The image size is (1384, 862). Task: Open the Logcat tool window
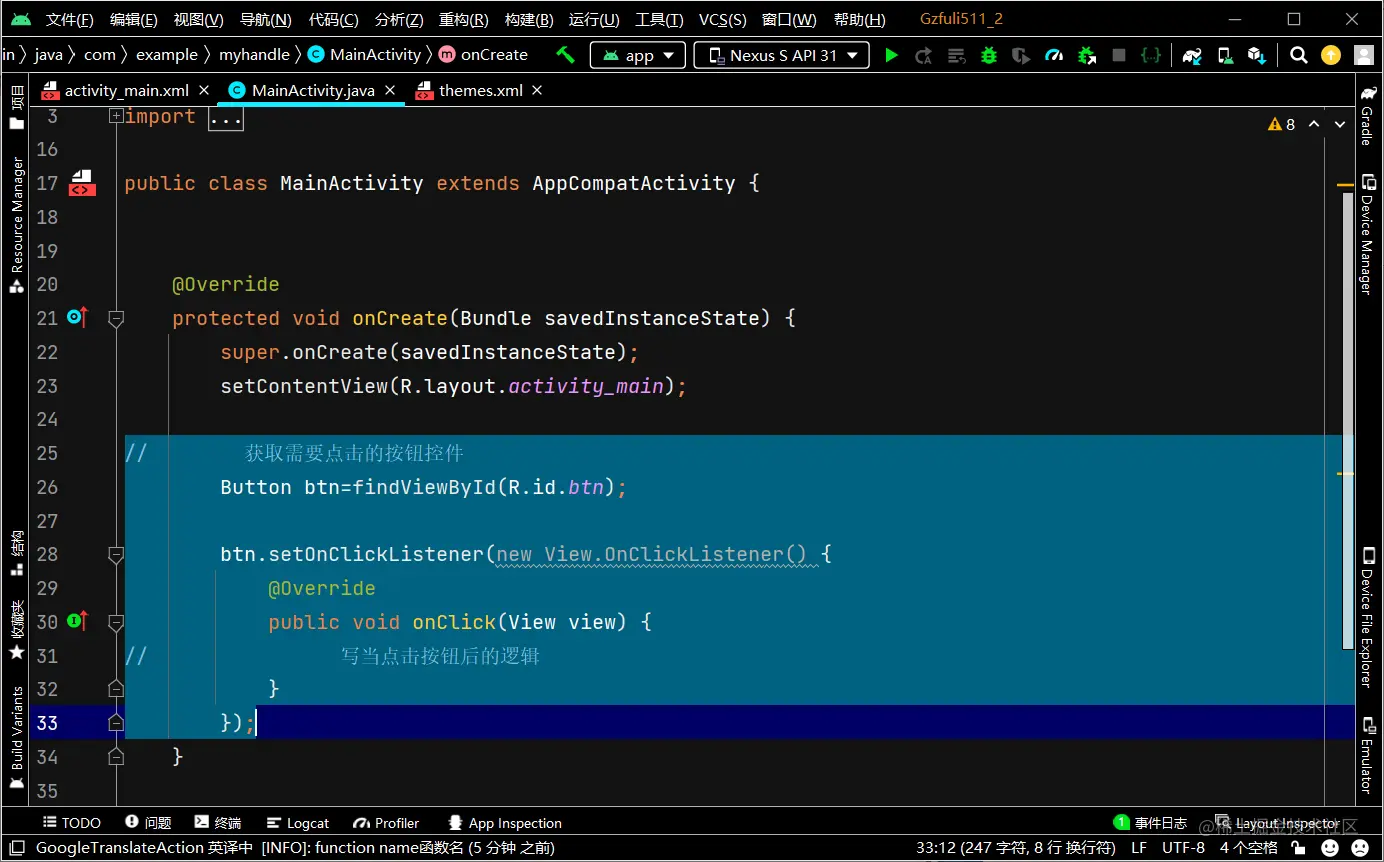click(x=298, y=823)
